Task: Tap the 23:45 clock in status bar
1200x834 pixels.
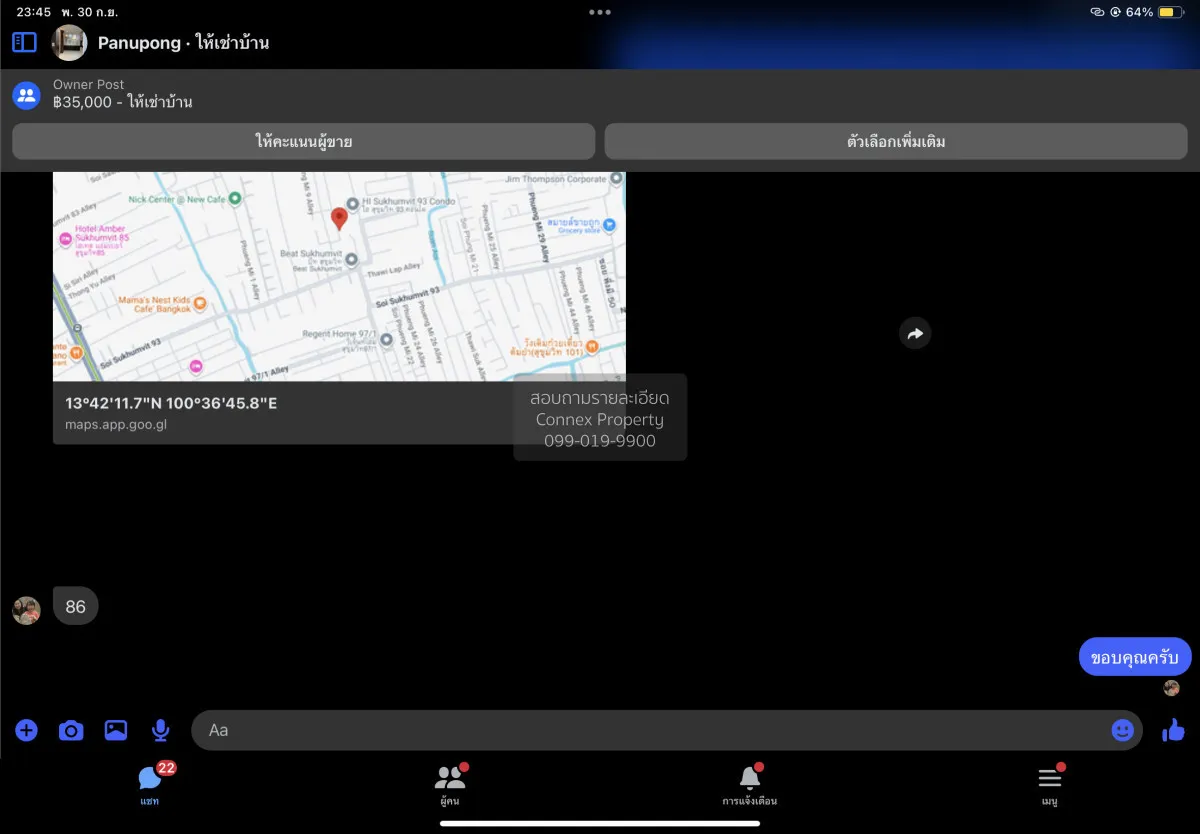Action: tap(34, 12)
